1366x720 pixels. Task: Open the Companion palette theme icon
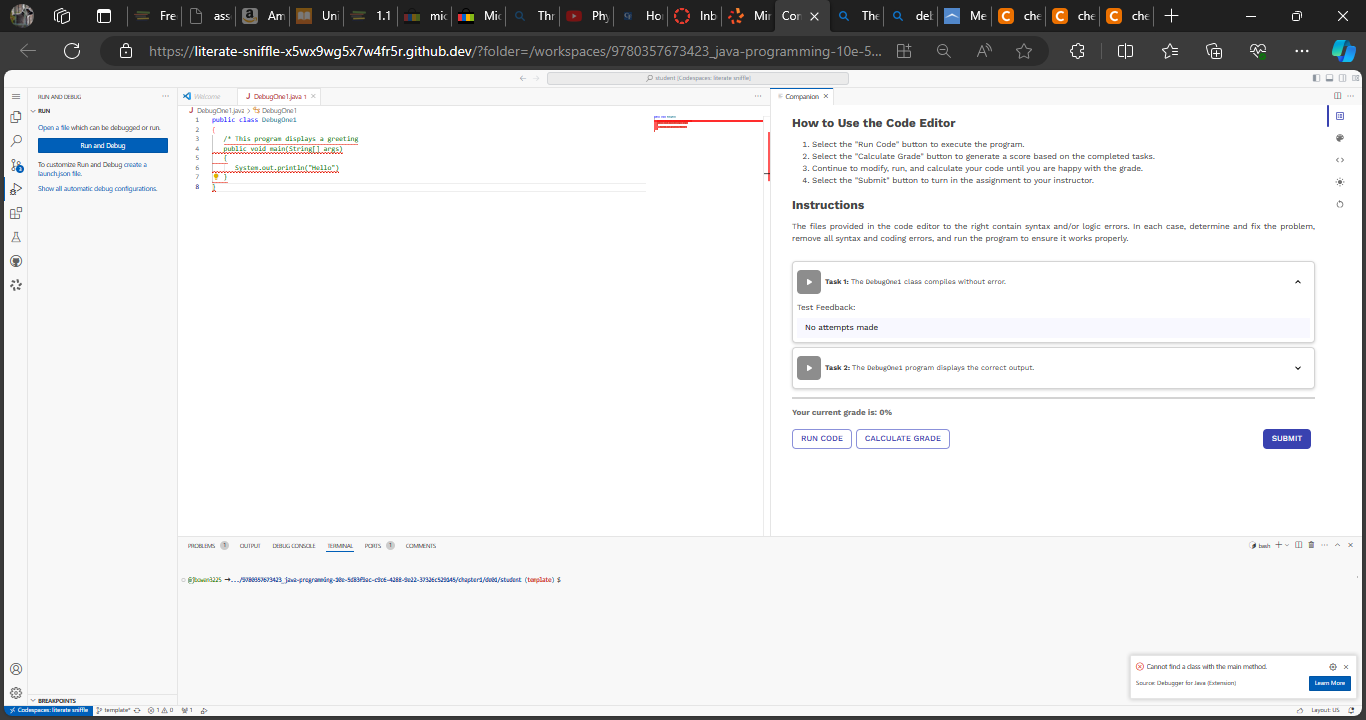point(1340,138)
